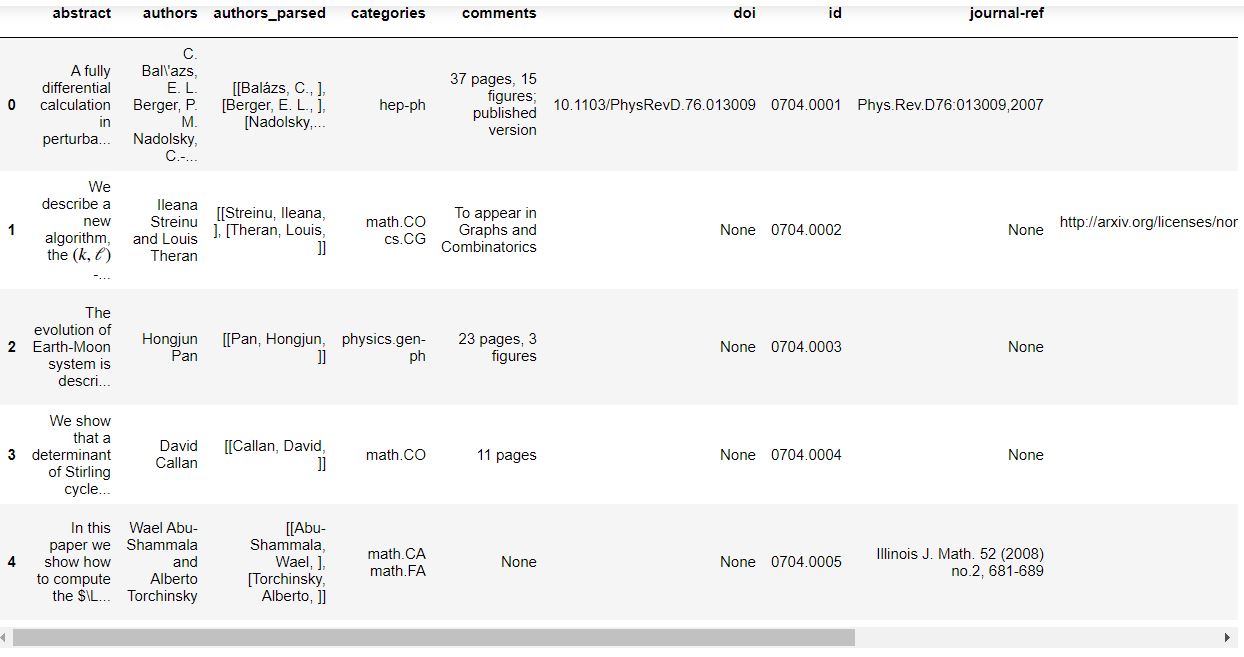Select row index 2
The image size is (1244, 657).
coord(11,347)
